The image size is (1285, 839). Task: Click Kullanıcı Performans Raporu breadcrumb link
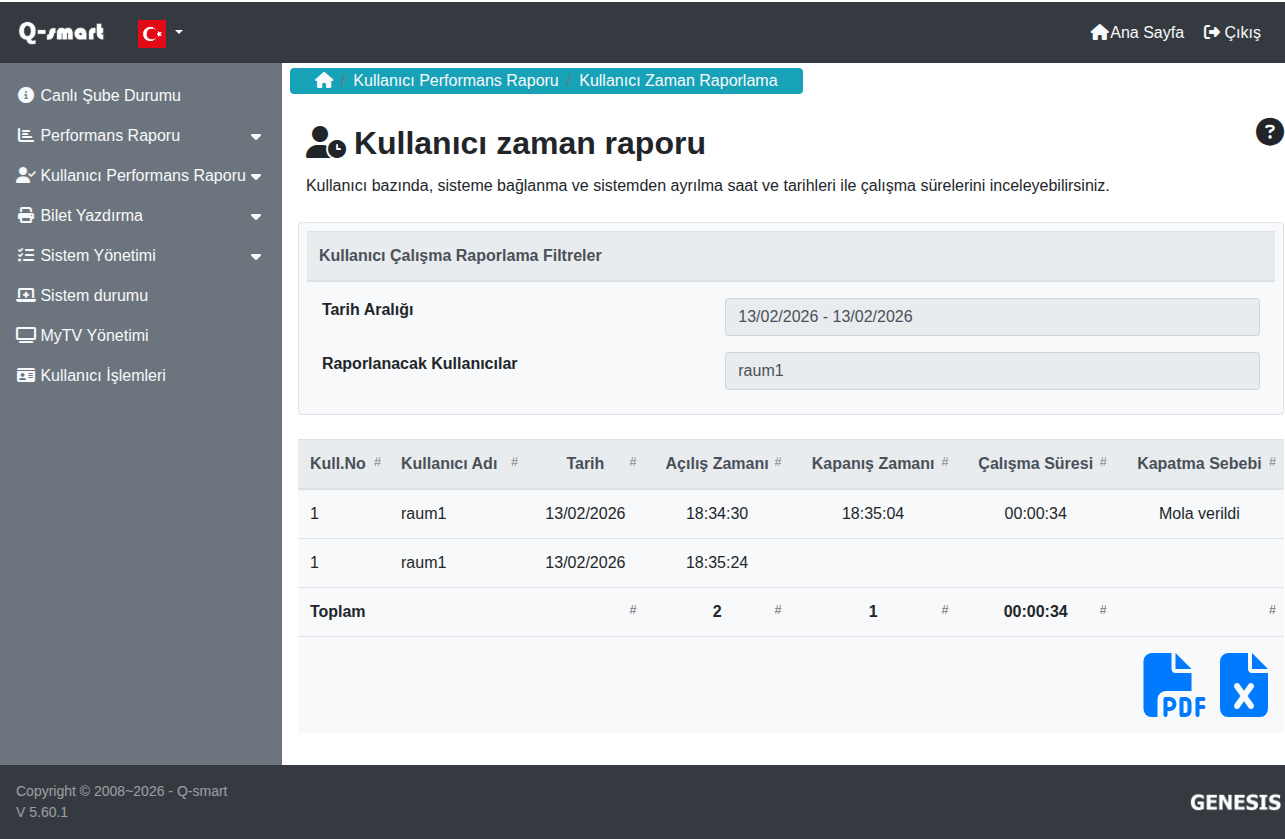456,81
